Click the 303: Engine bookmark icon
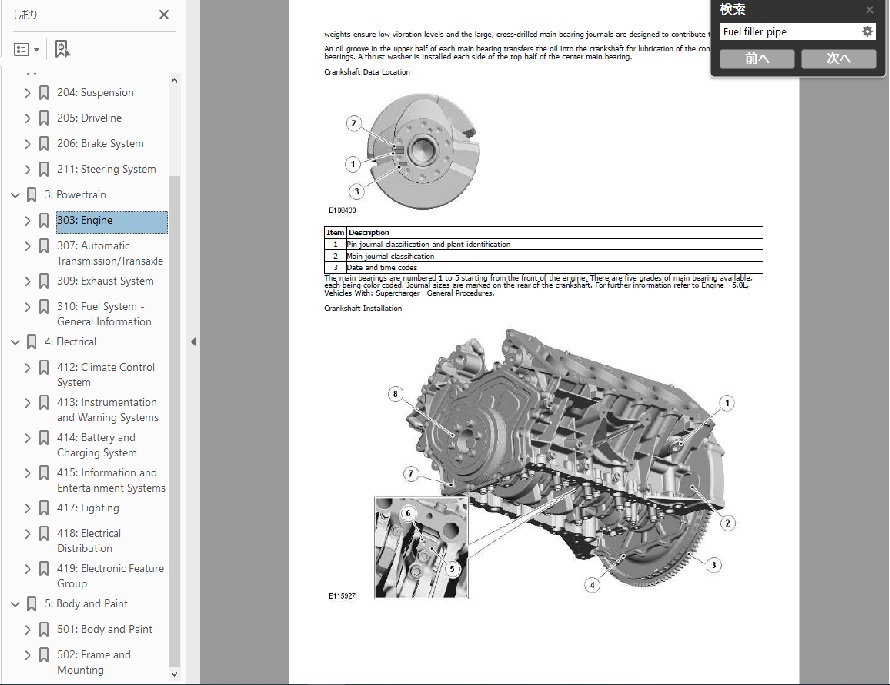890x685 pixels. (44, 220)
